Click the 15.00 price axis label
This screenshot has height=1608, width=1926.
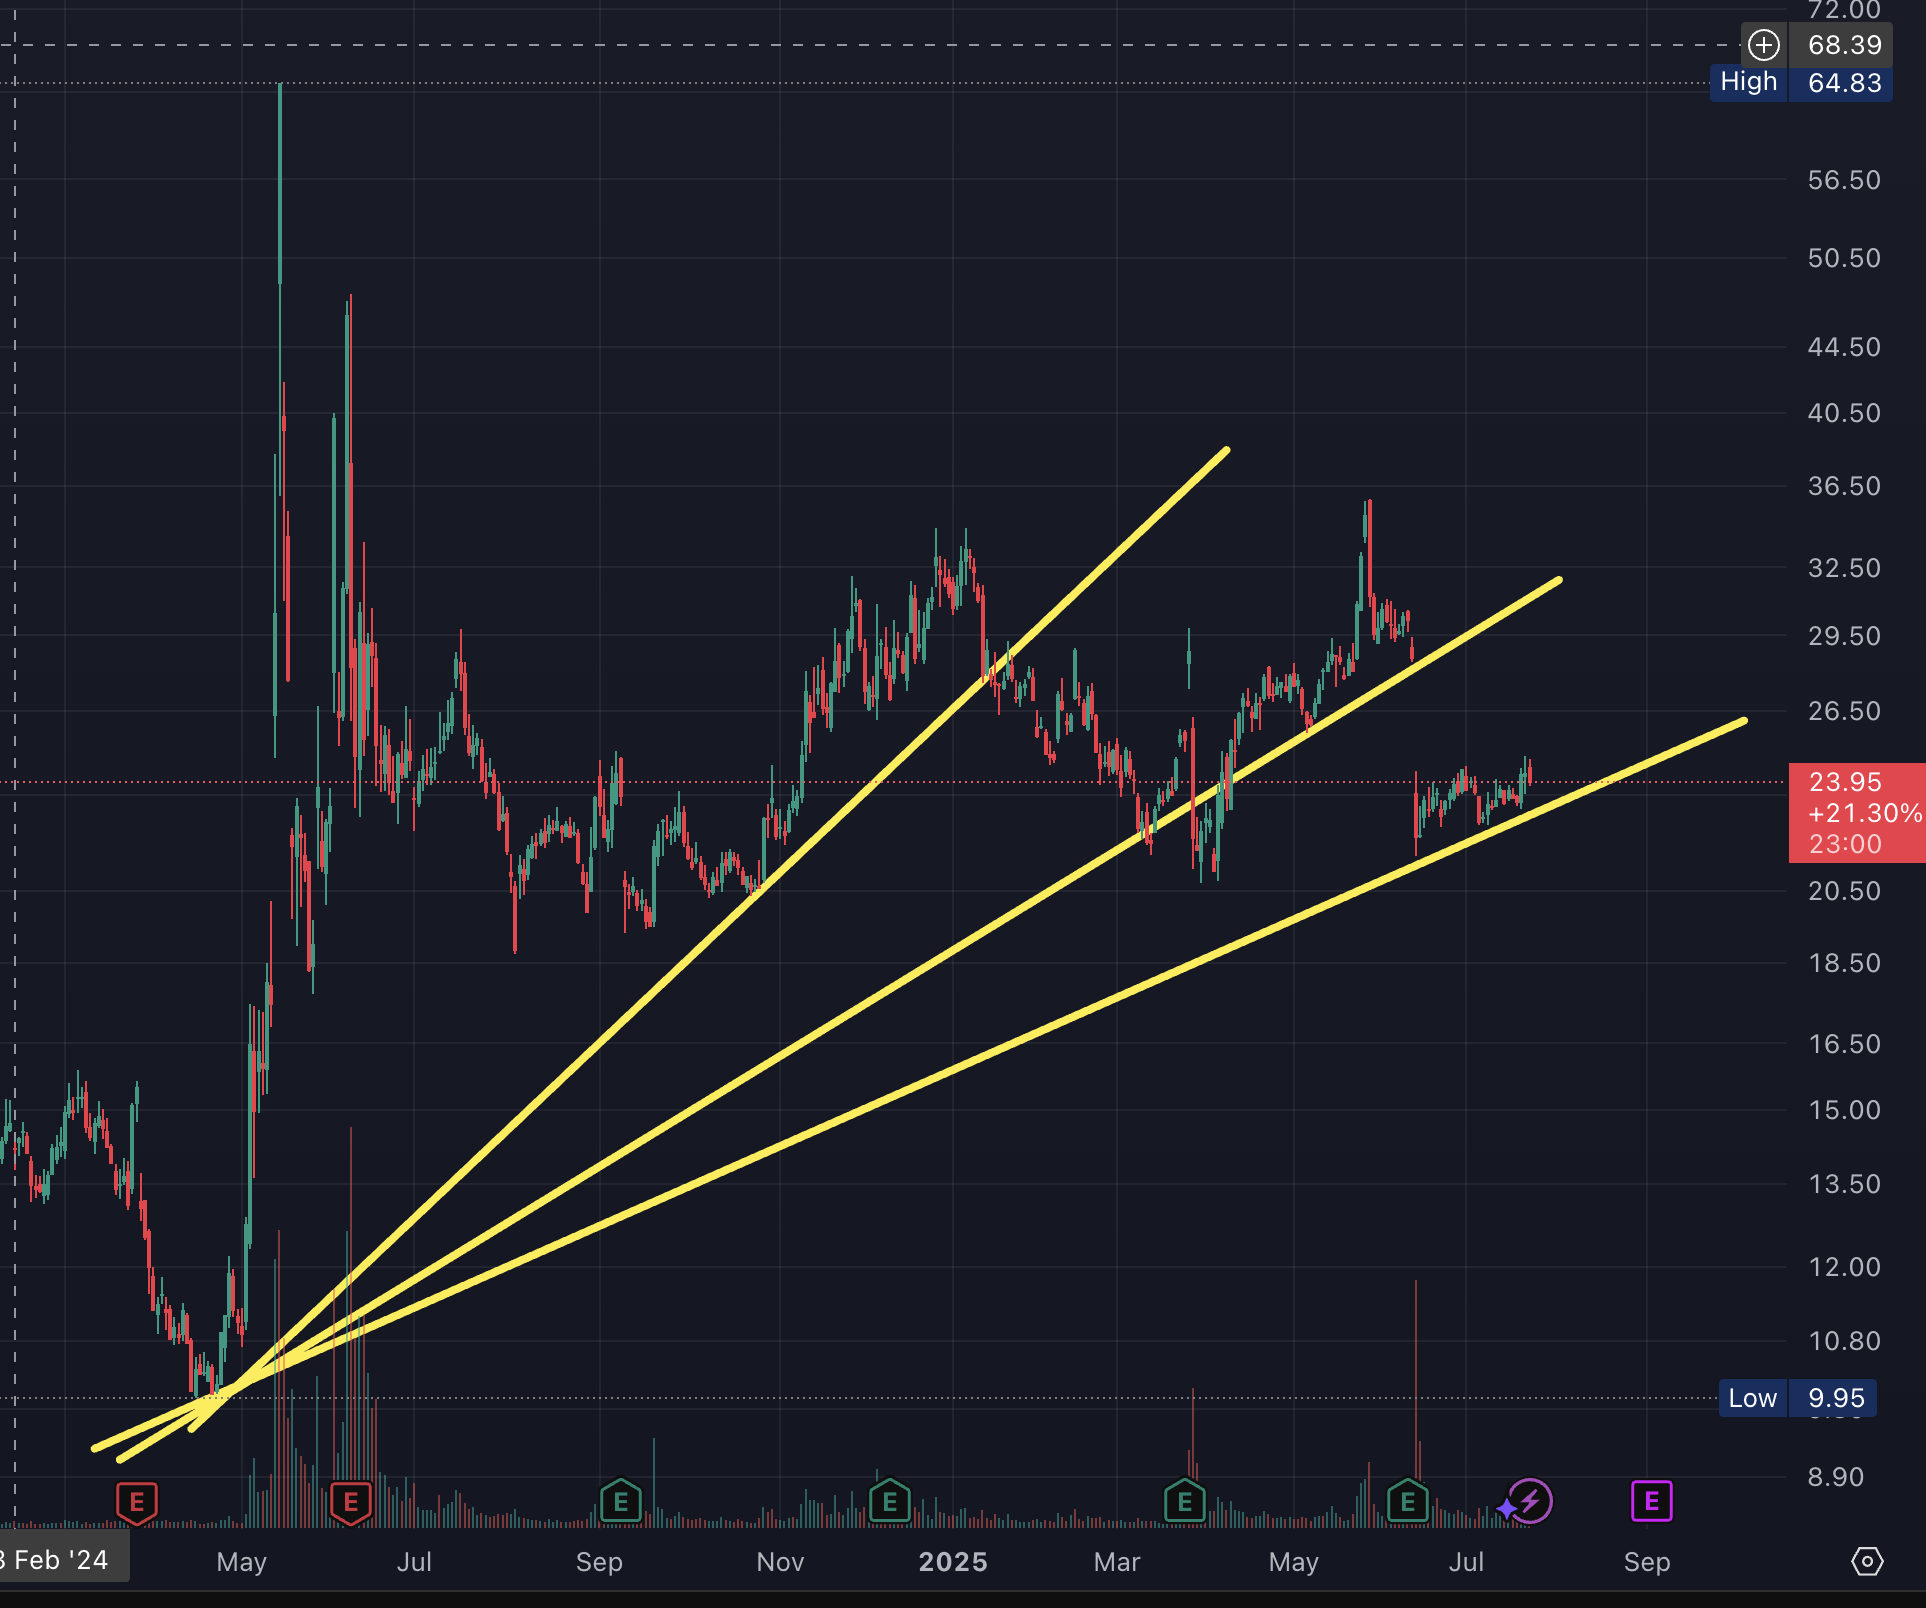1844,1110
